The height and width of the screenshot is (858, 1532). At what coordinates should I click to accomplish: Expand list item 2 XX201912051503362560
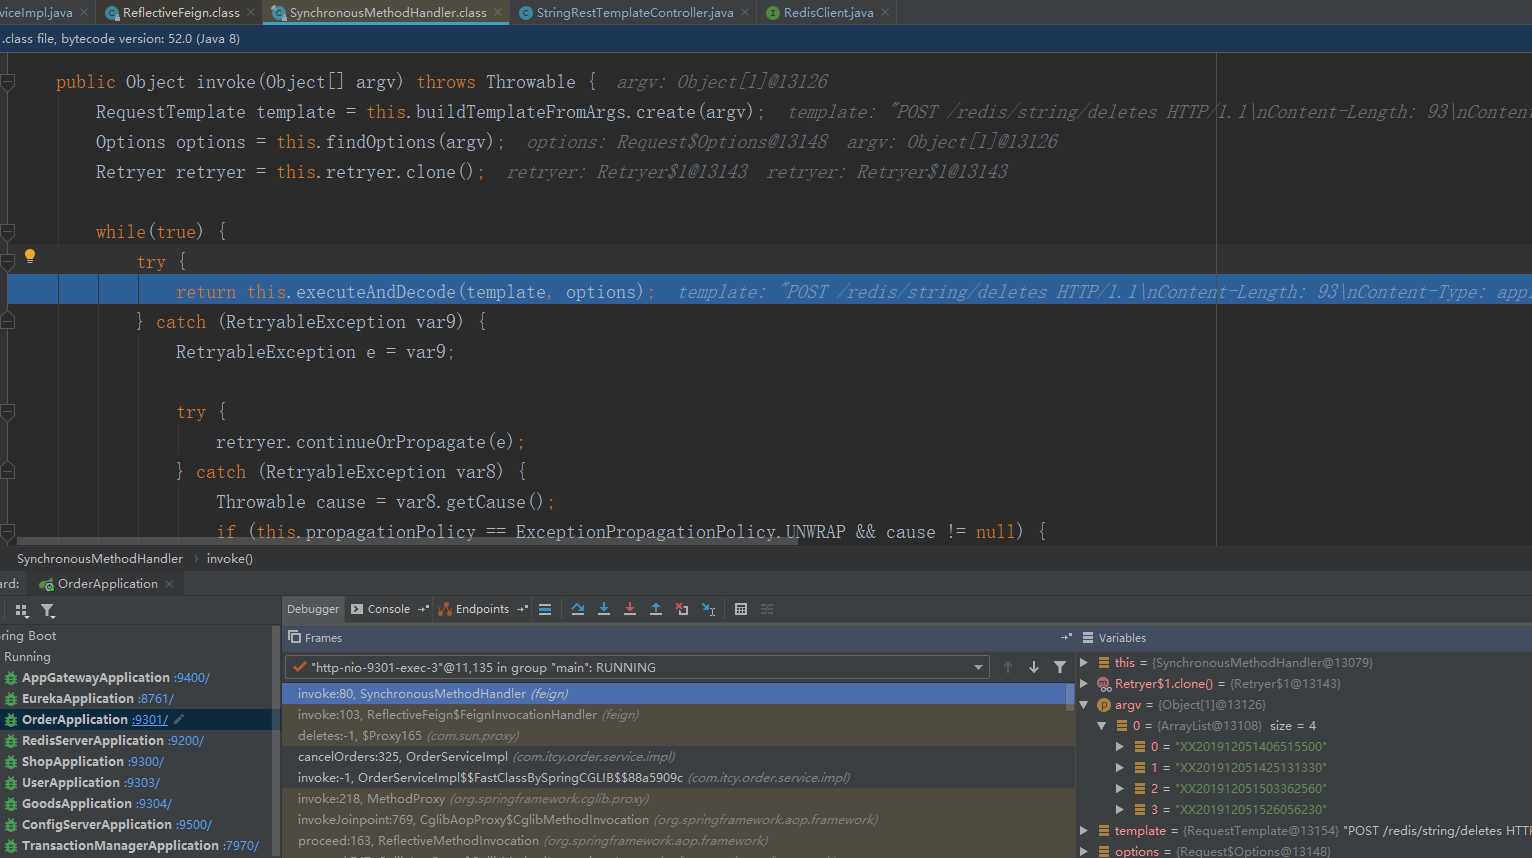[1120, 788]
